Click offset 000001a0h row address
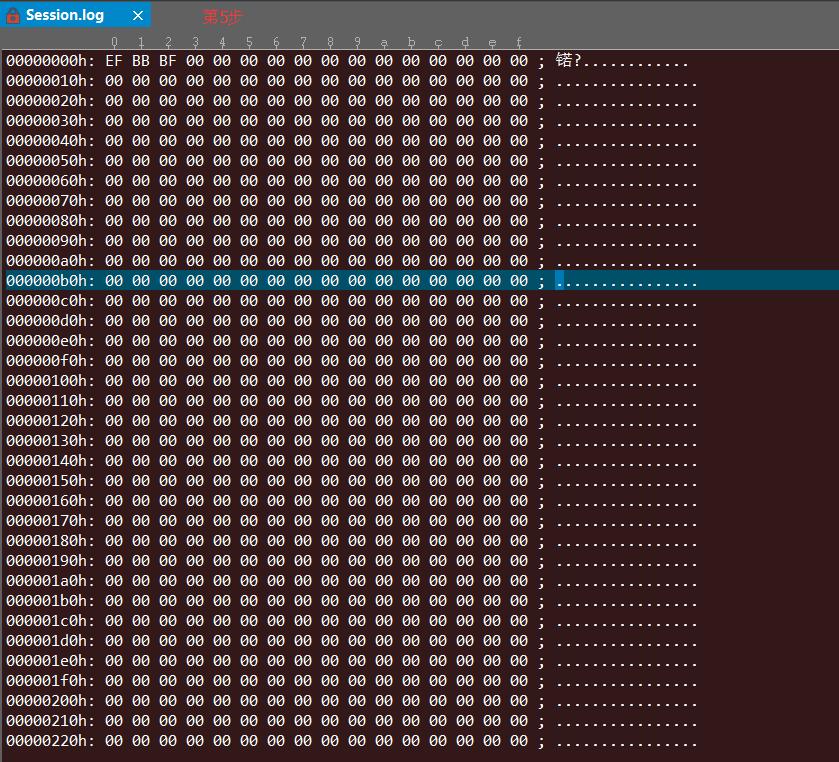The image size is (839, 762). (50, 581)
